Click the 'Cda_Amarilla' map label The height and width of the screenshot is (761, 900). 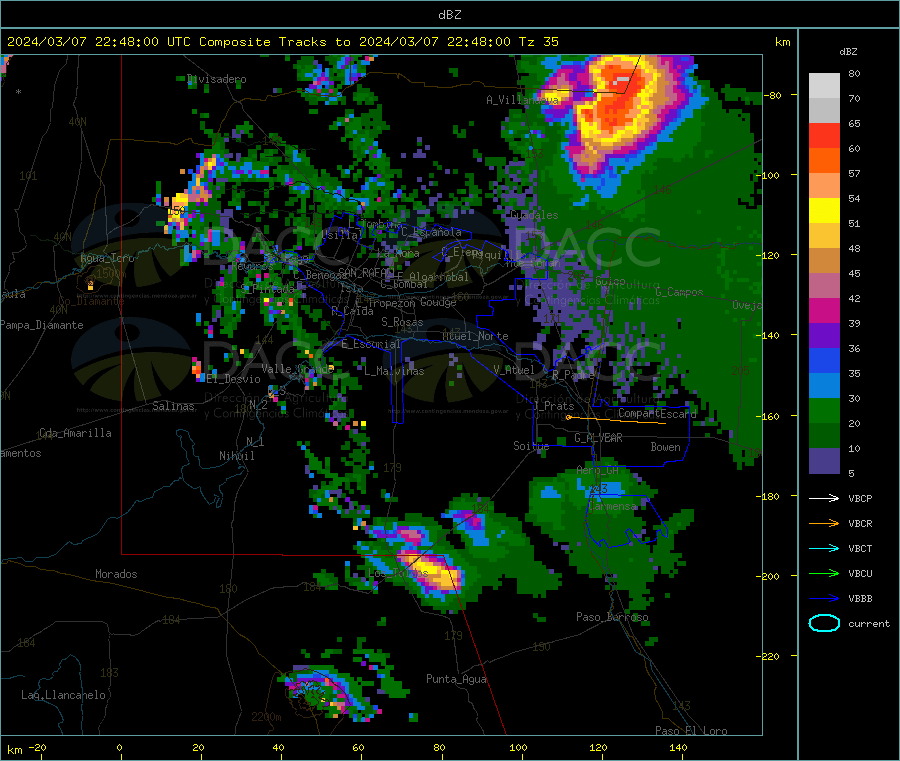75,433
